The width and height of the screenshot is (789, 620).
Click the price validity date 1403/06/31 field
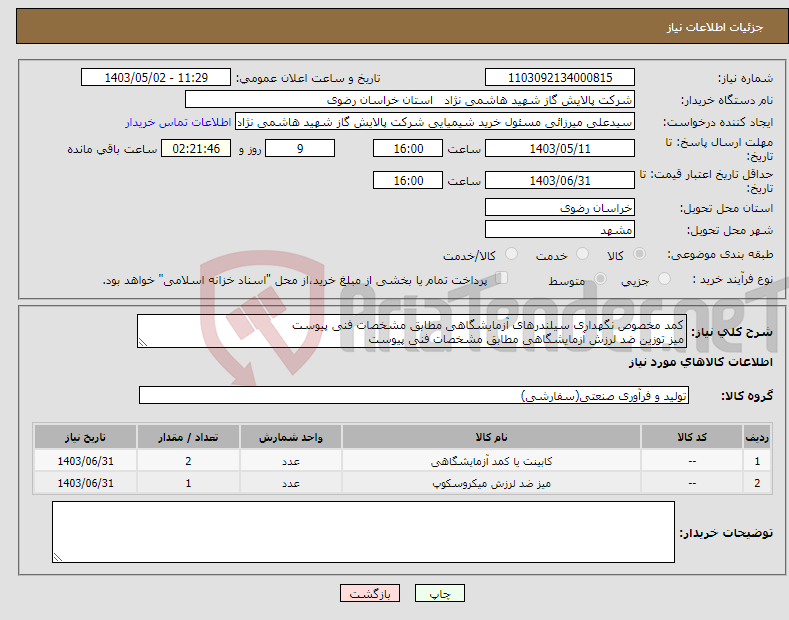tap(560, 180)
